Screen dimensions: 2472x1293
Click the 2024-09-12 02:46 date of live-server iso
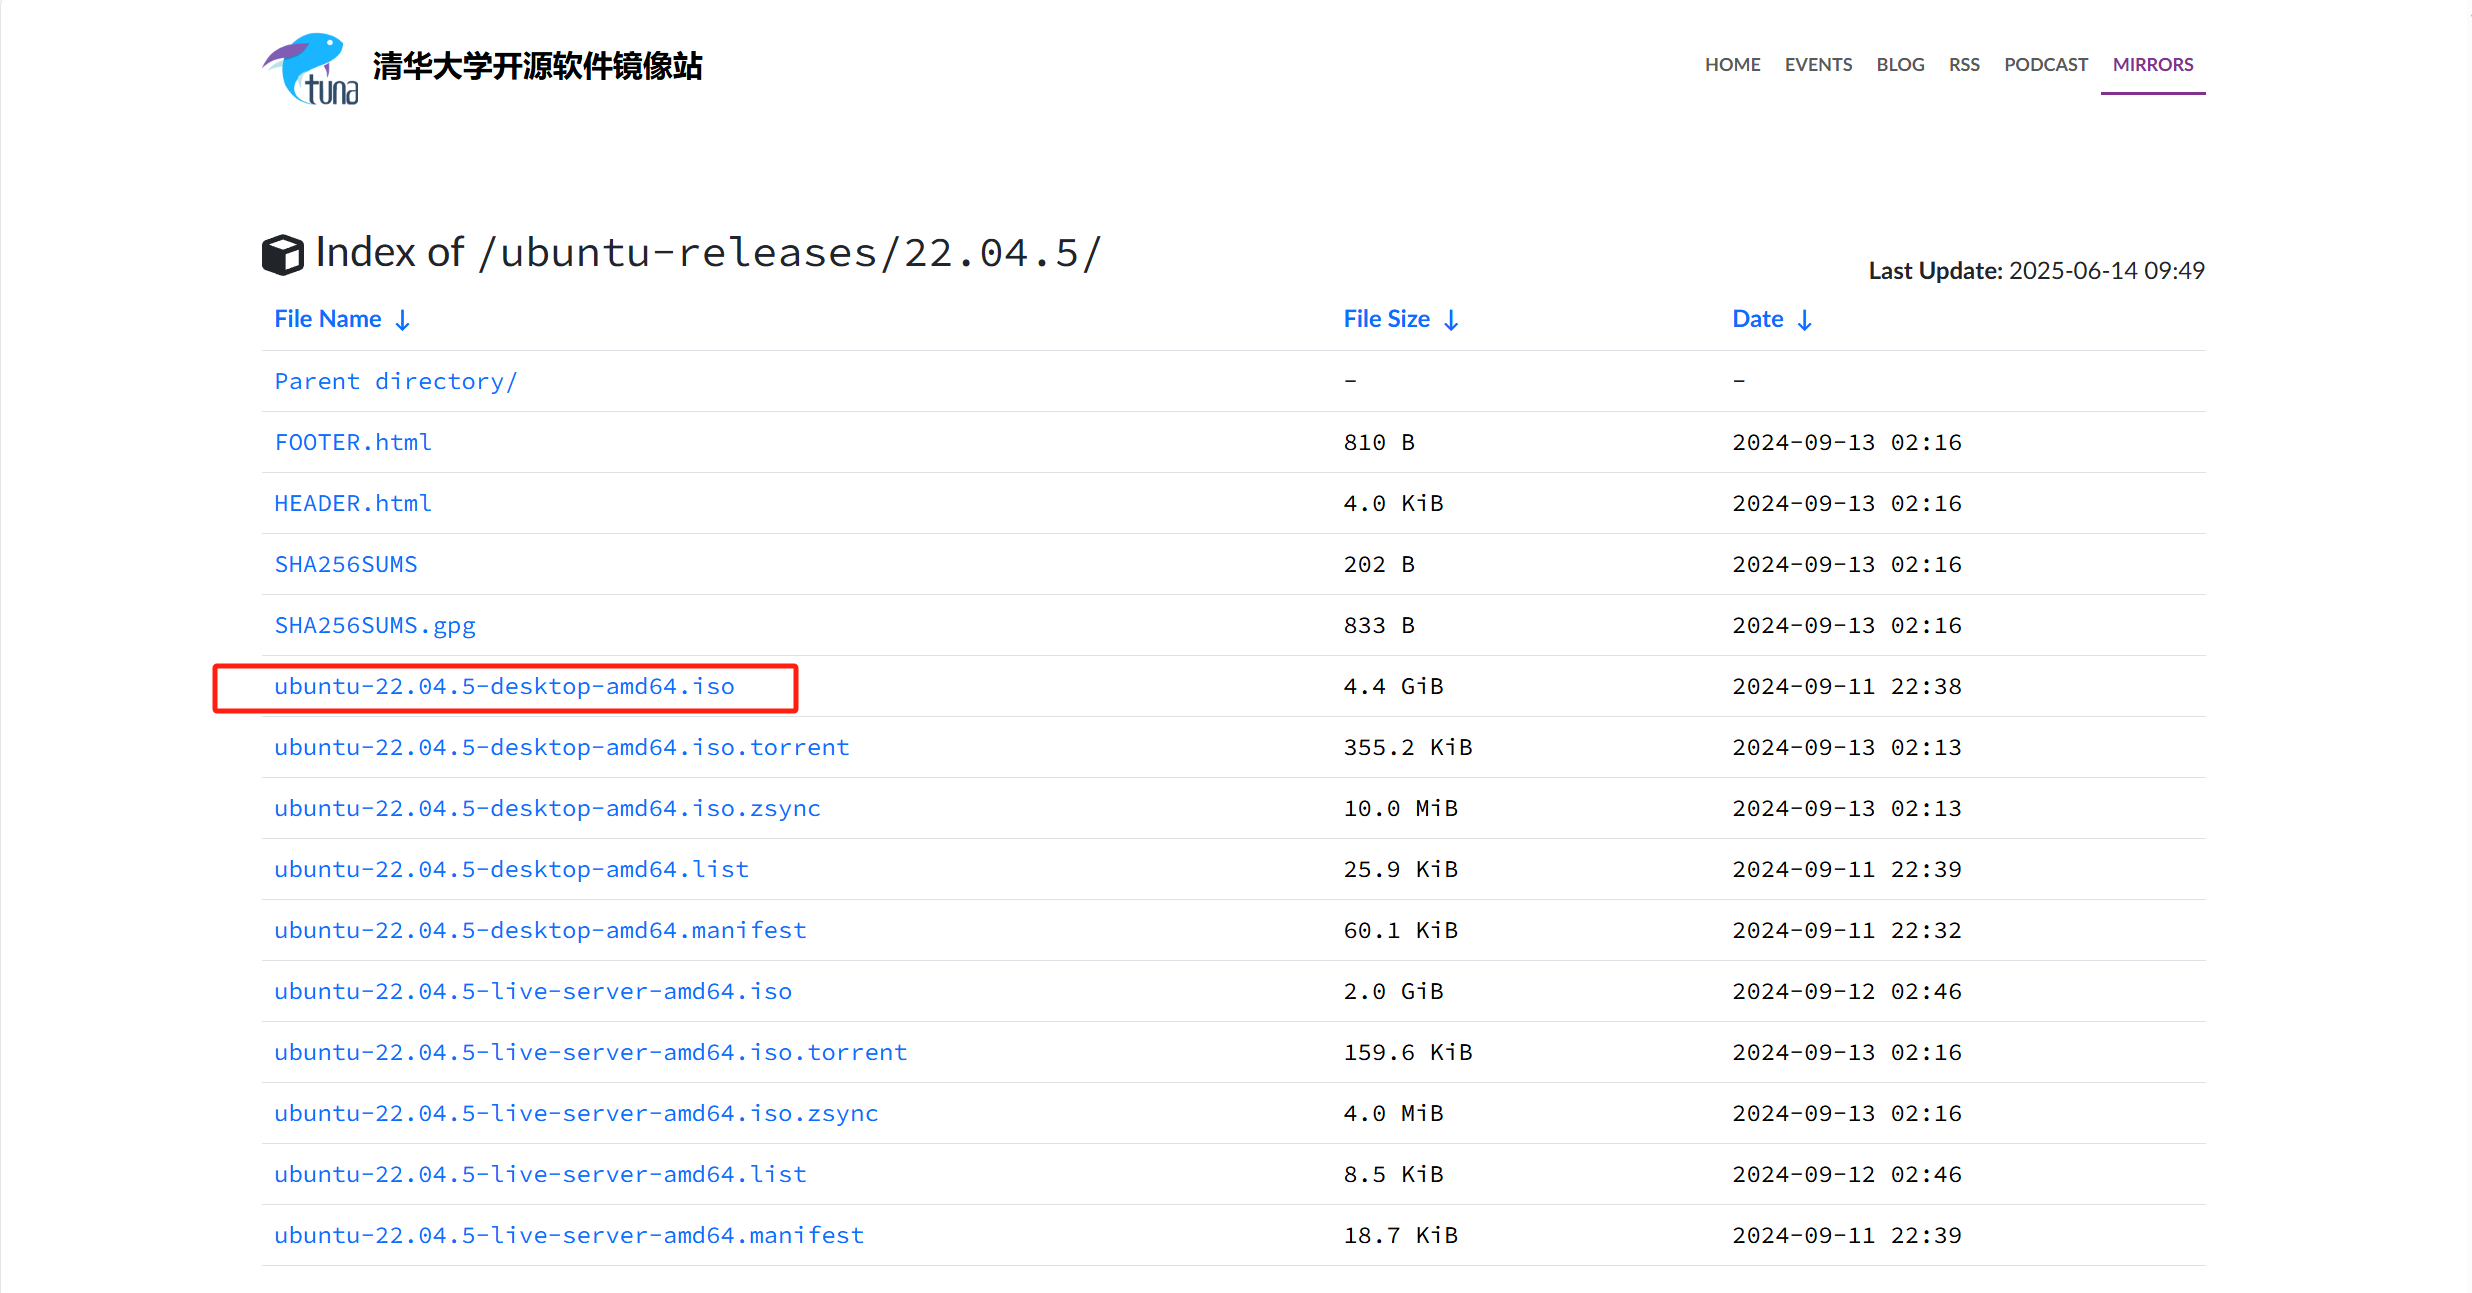pos(1847,991)
